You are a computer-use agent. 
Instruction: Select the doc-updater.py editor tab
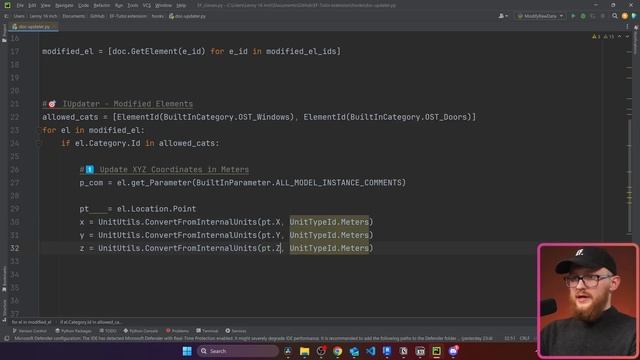coord(32,27)
